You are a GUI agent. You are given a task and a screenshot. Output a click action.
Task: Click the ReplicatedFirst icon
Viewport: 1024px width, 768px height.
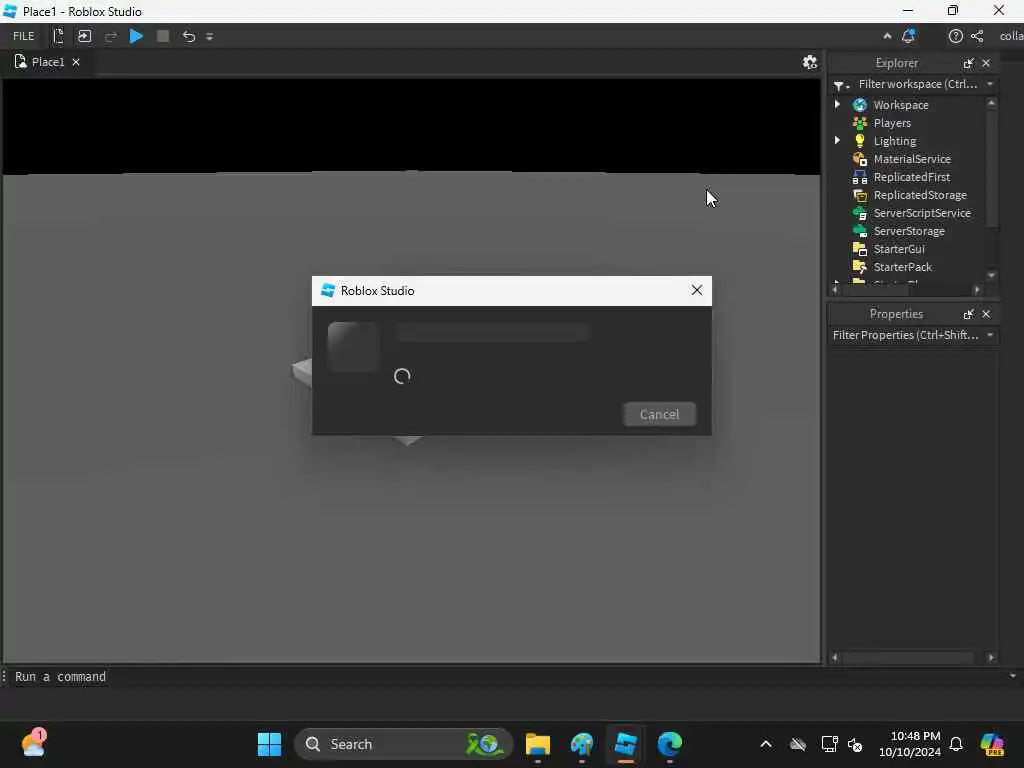(859, 177)
